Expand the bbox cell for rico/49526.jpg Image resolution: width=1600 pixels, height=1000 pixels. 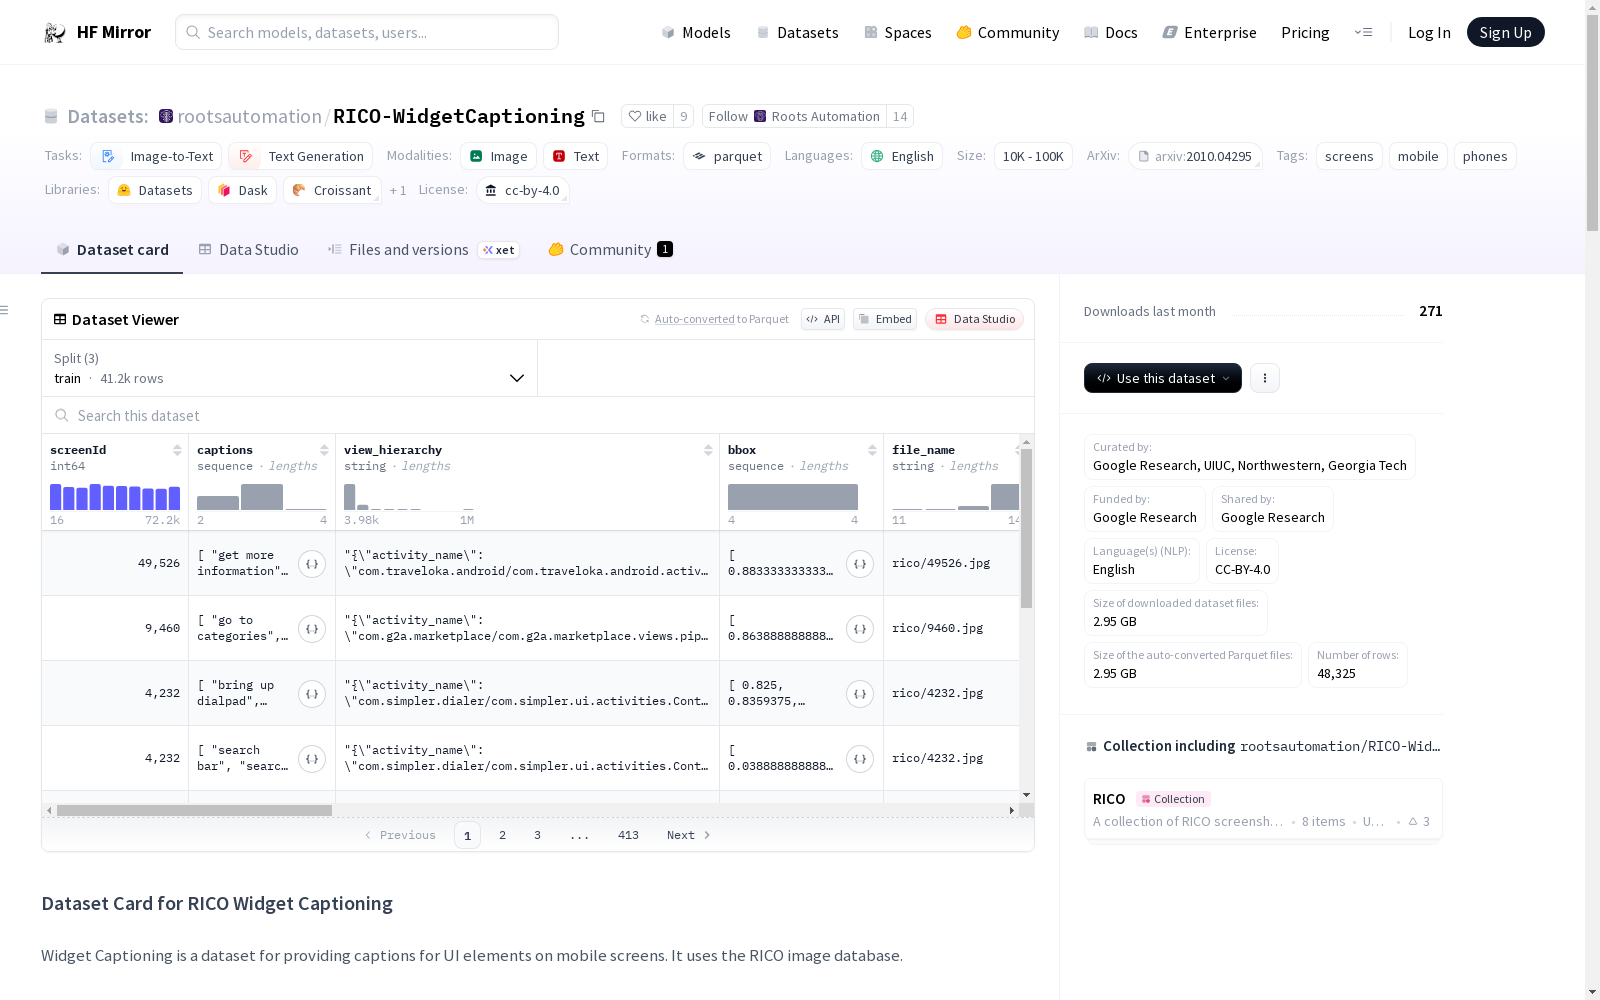click(860, 564)
